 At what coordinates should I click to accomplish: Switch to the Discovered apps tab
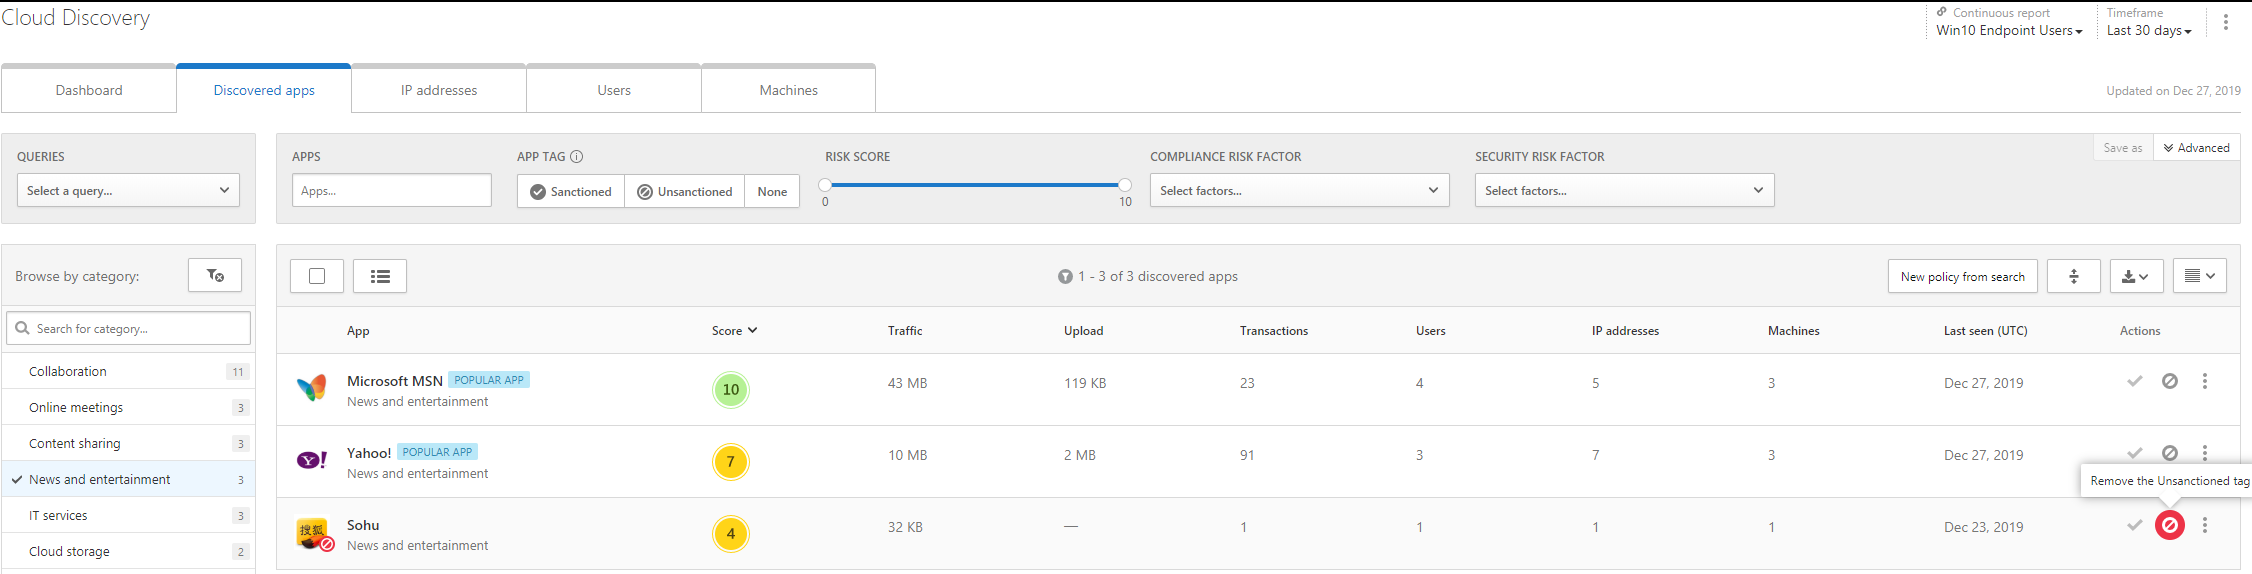click(264, 90)
